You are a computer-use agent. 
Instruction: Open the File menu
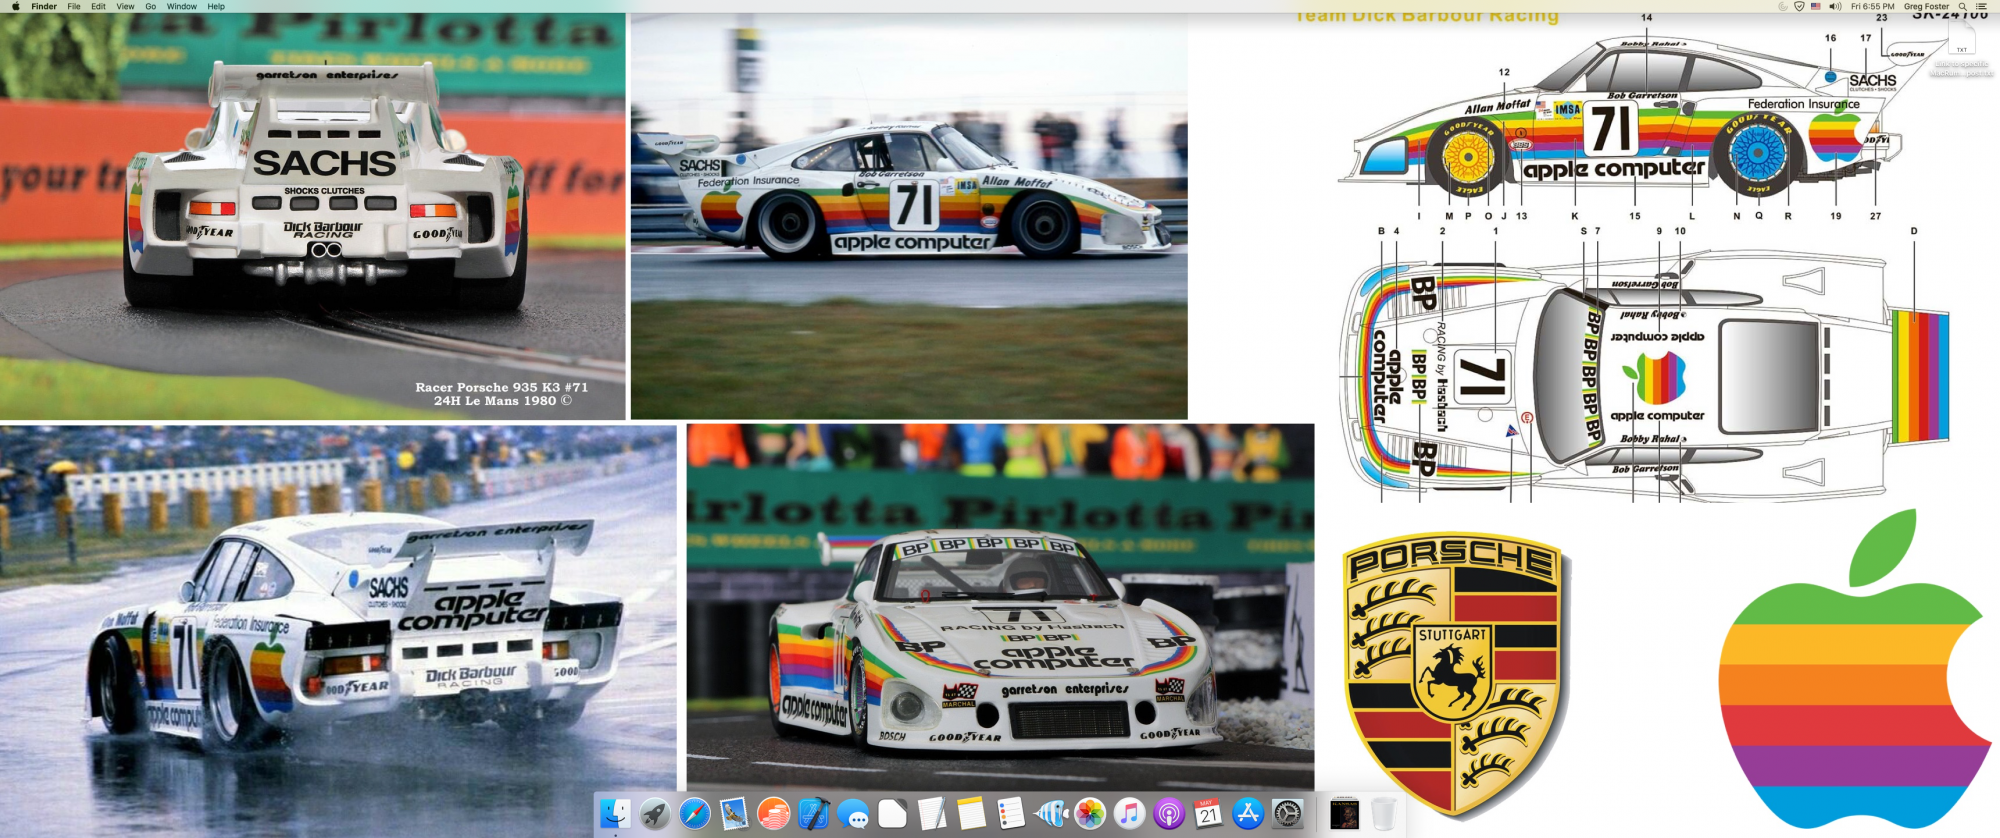point(74,6)
